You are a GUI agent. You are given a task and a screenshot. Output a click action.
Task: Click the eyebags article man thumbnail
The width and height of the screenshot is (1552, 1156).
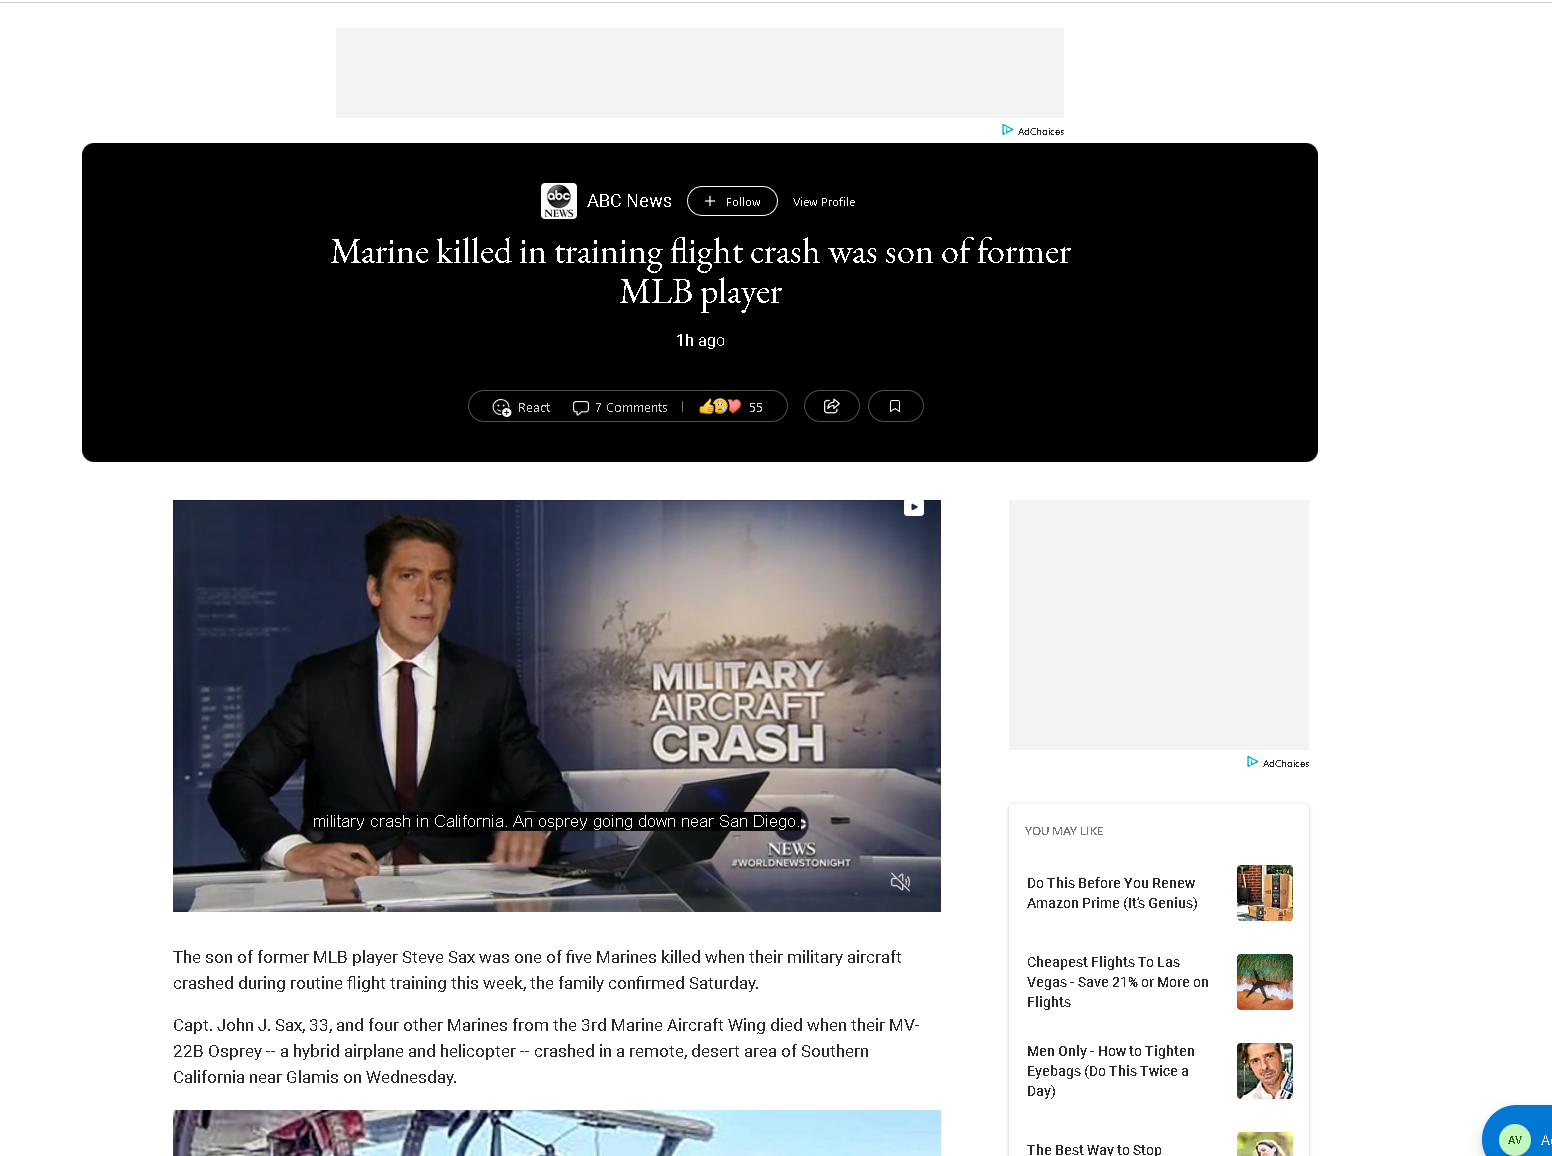point(1265,1071)
